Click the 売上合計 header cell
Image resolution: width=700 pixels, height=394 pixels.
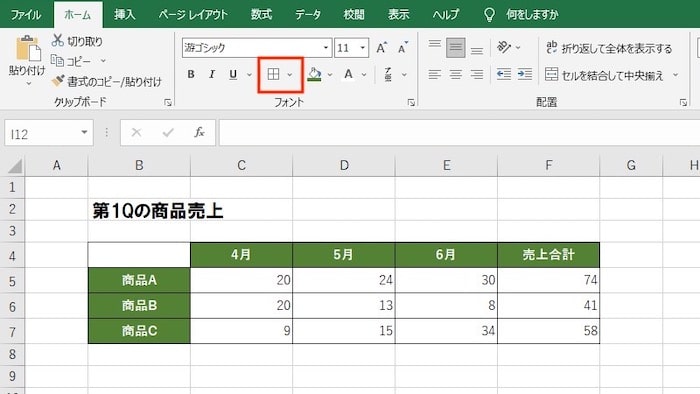pos(549,255)
